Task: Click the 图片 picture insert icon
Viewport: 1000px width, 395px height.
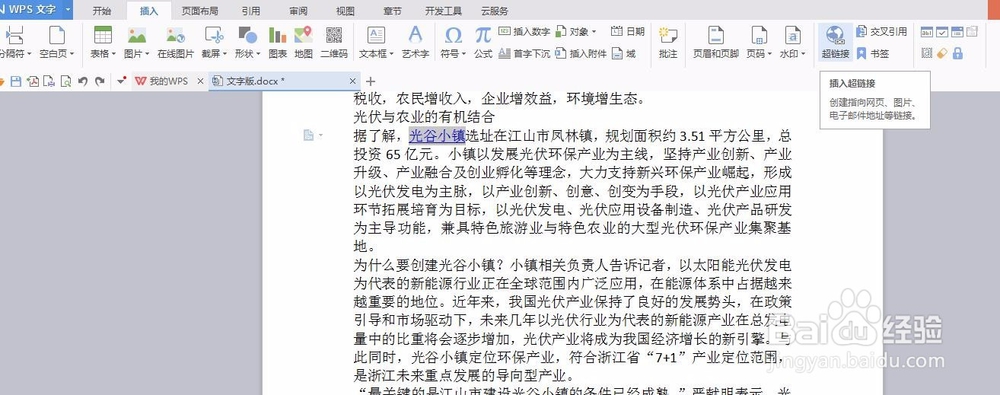Action: coord(136,35)
